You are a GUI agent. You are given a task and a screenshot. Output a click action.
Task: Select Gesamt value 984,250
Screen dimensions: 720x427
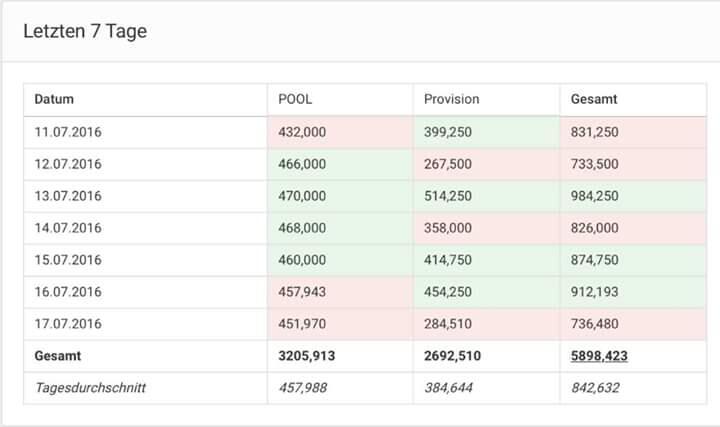(594, 196)
